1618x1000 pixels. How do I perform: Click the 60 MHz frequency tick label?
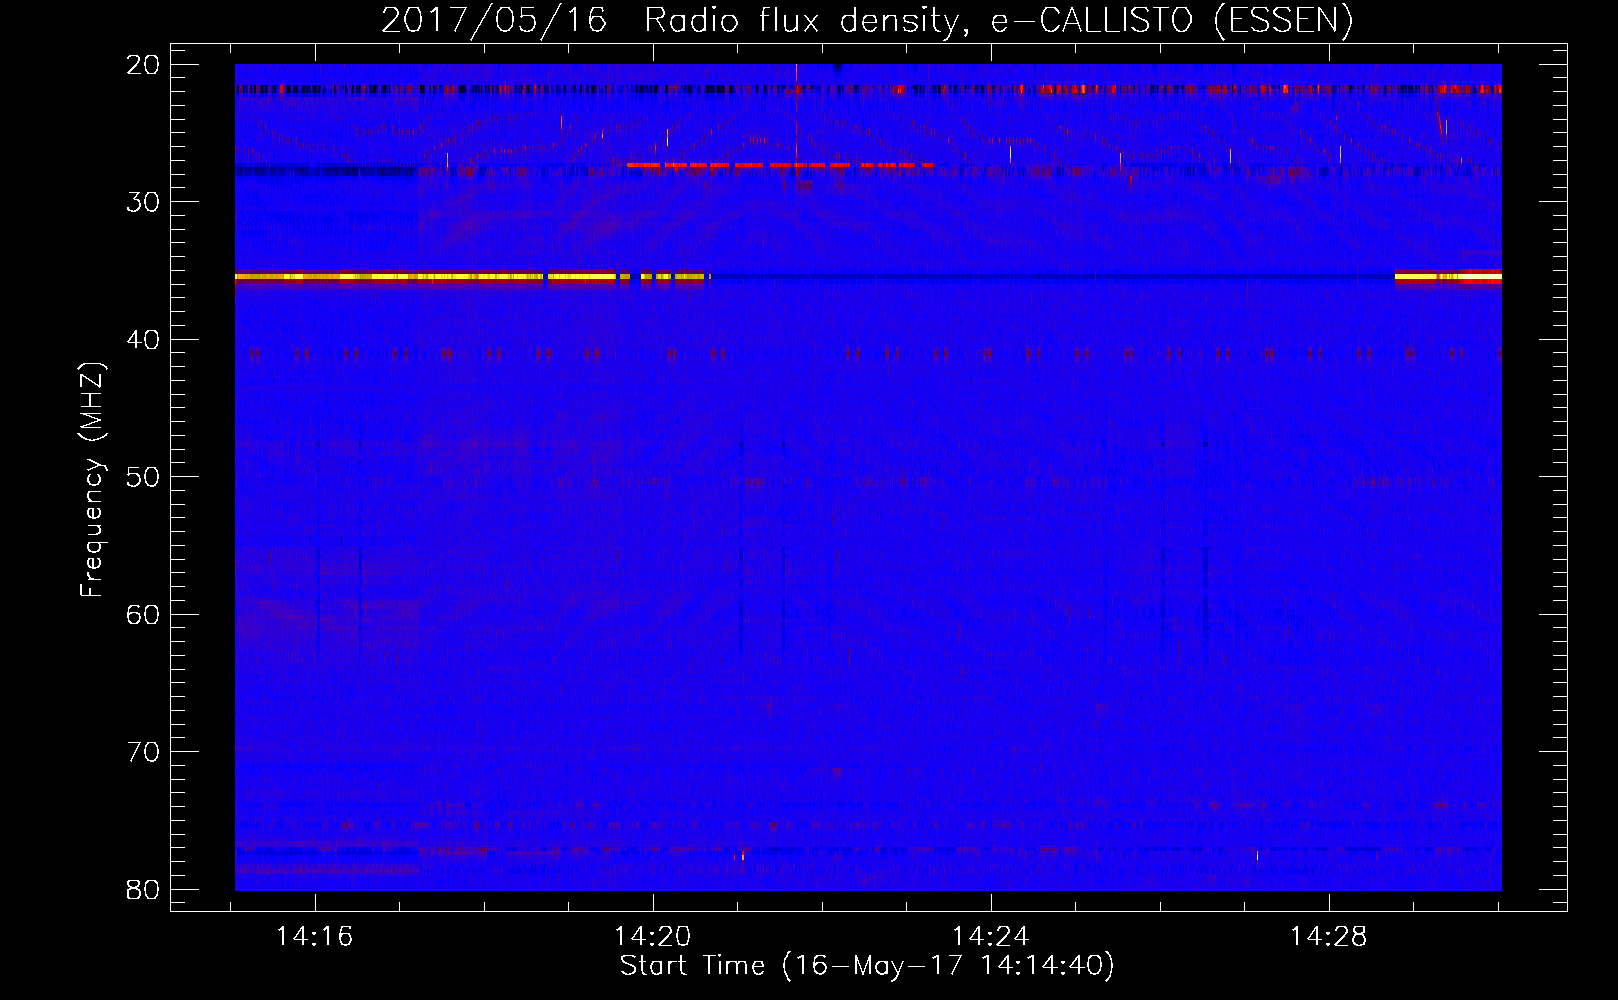(143, 615)
